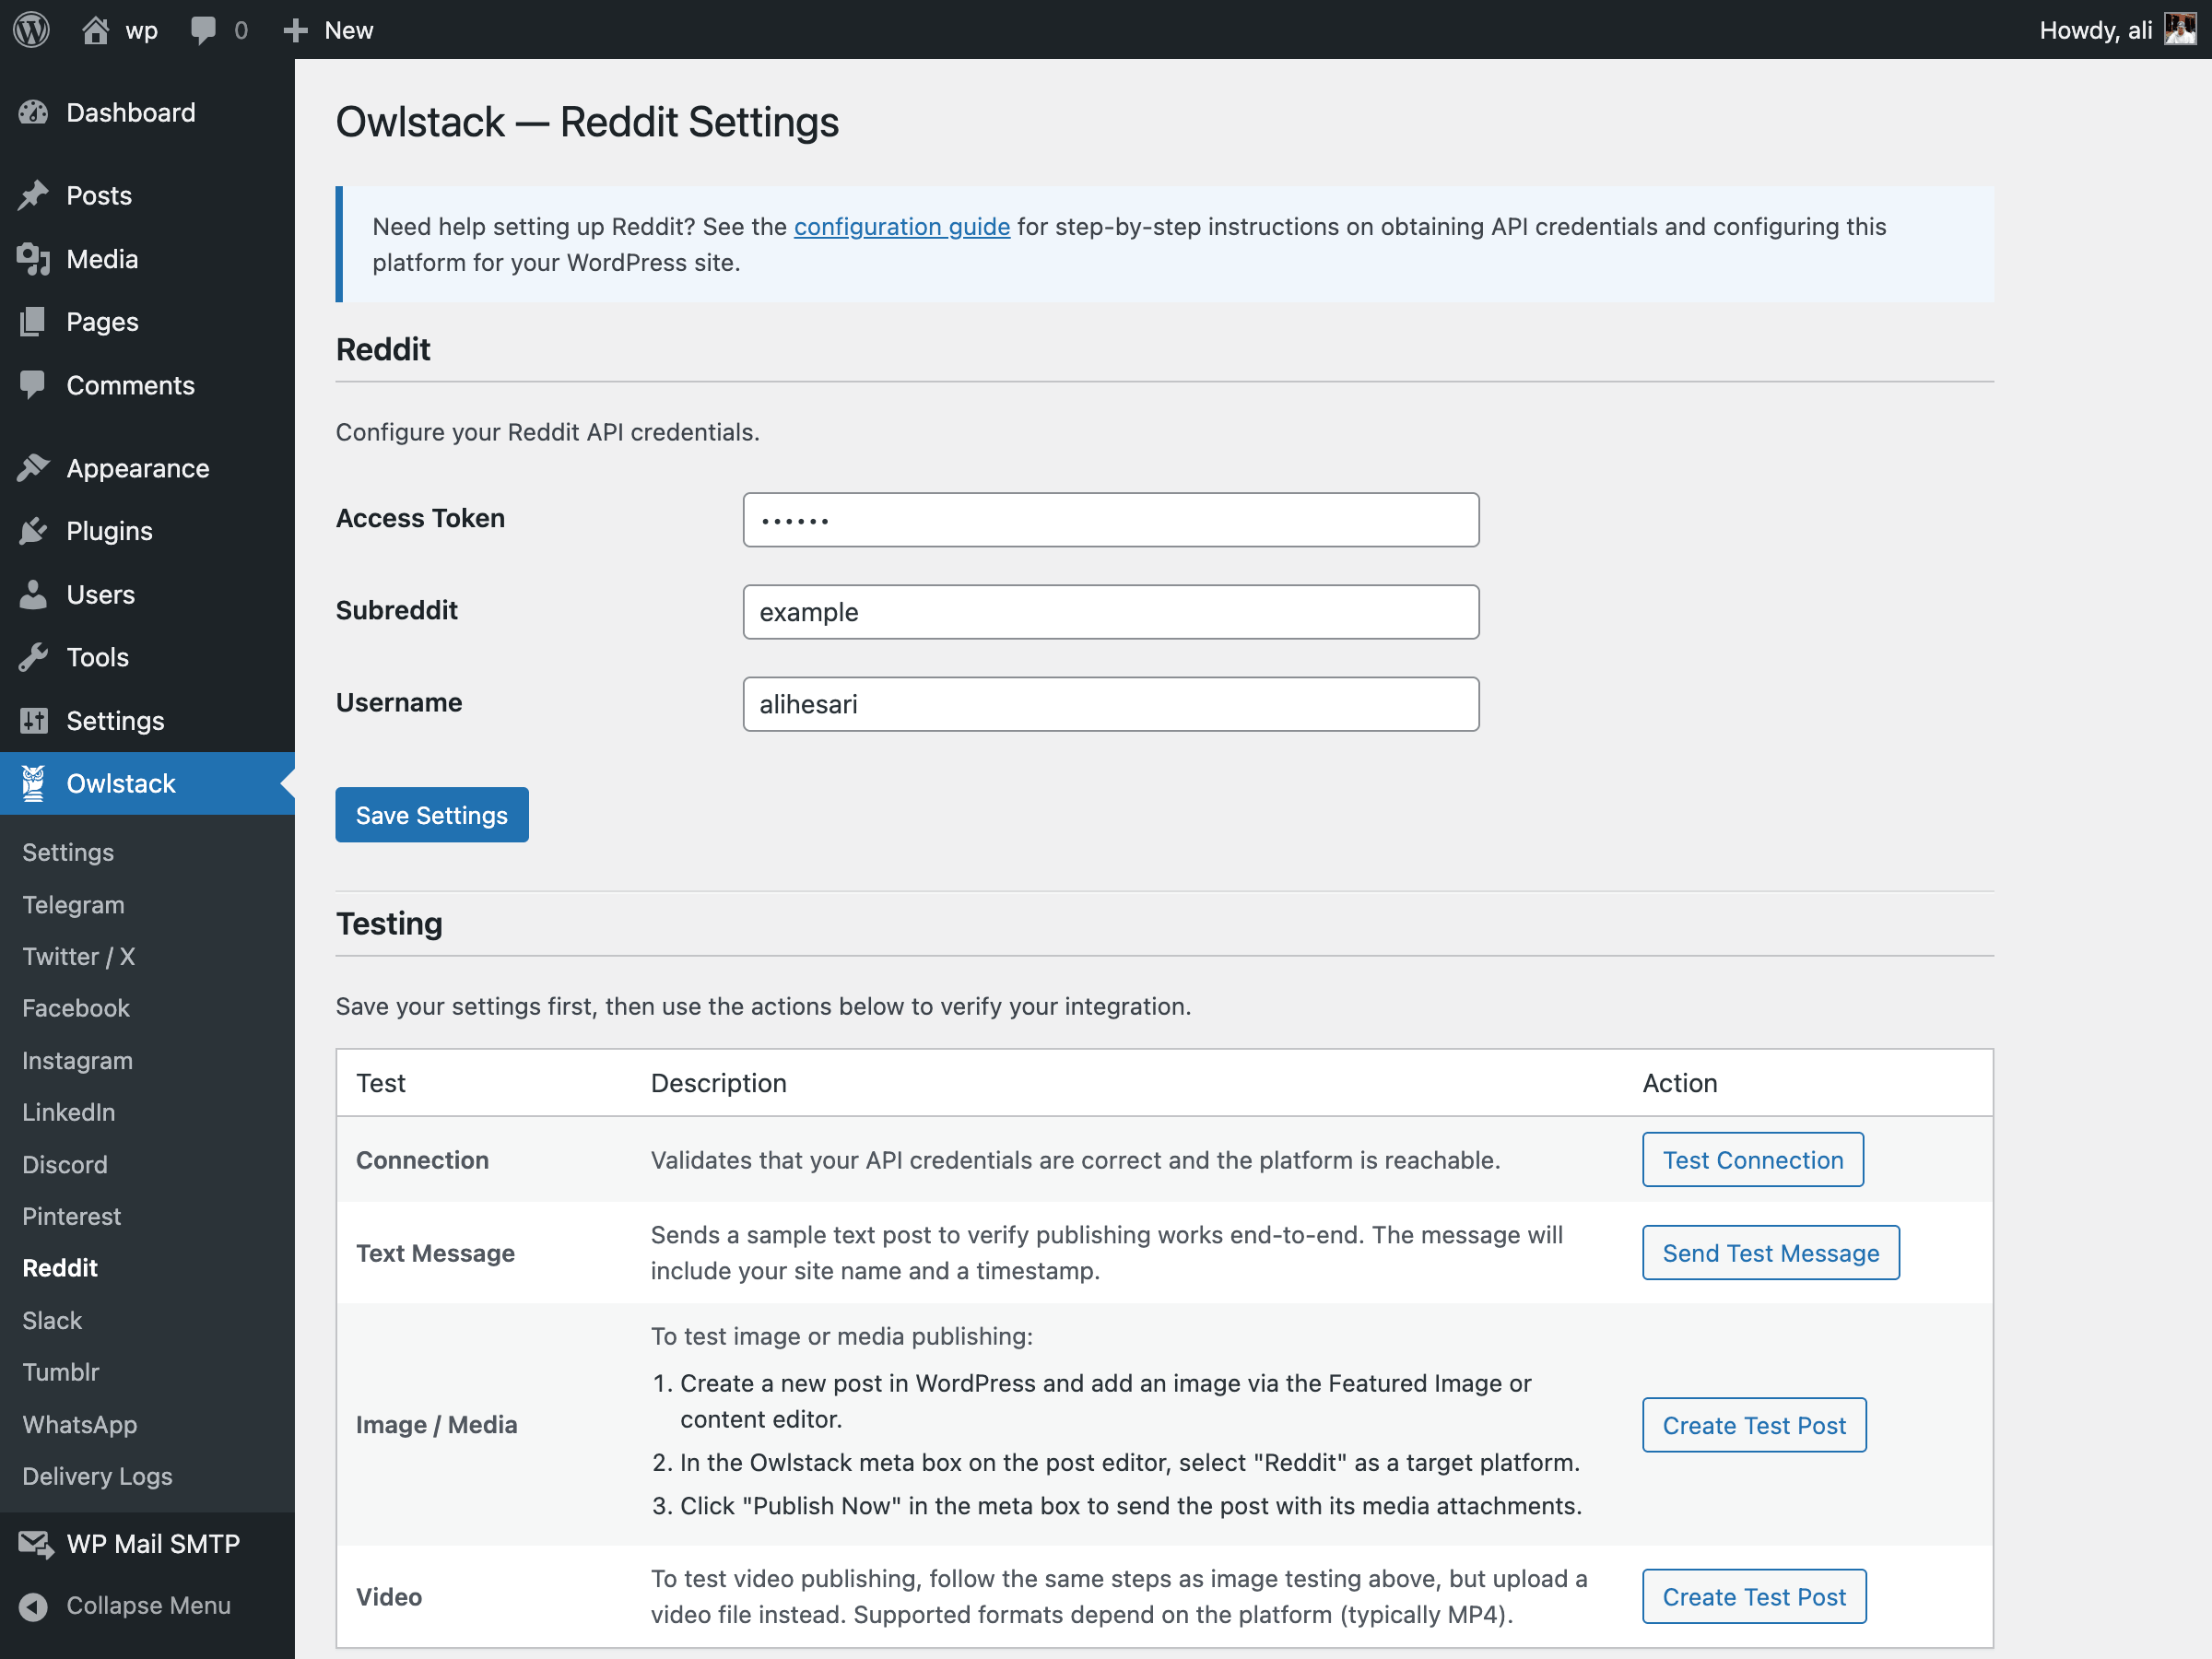This screenshot has height=1659, width=2212.
Task: Click into the Subreddit input field
Action: (x=1110, y=611)
